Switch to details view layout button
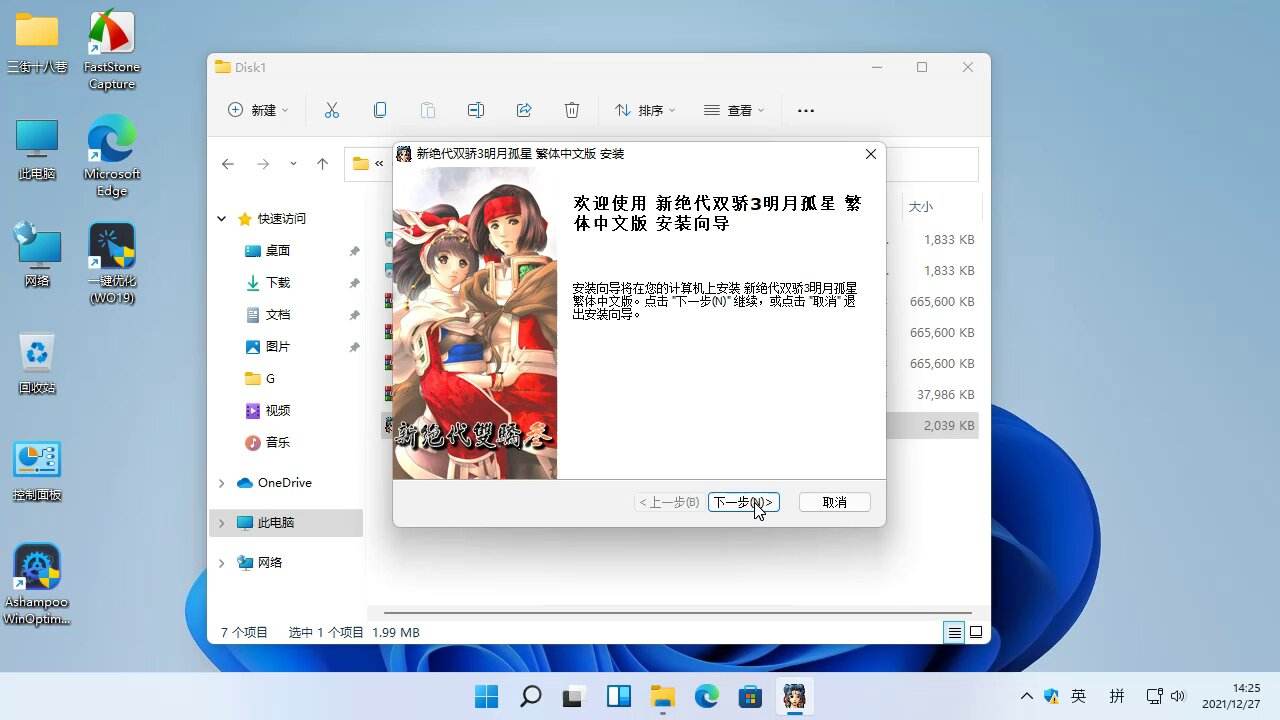The width and height of the screenshot is (1280, 720). [x=954, y=632]
